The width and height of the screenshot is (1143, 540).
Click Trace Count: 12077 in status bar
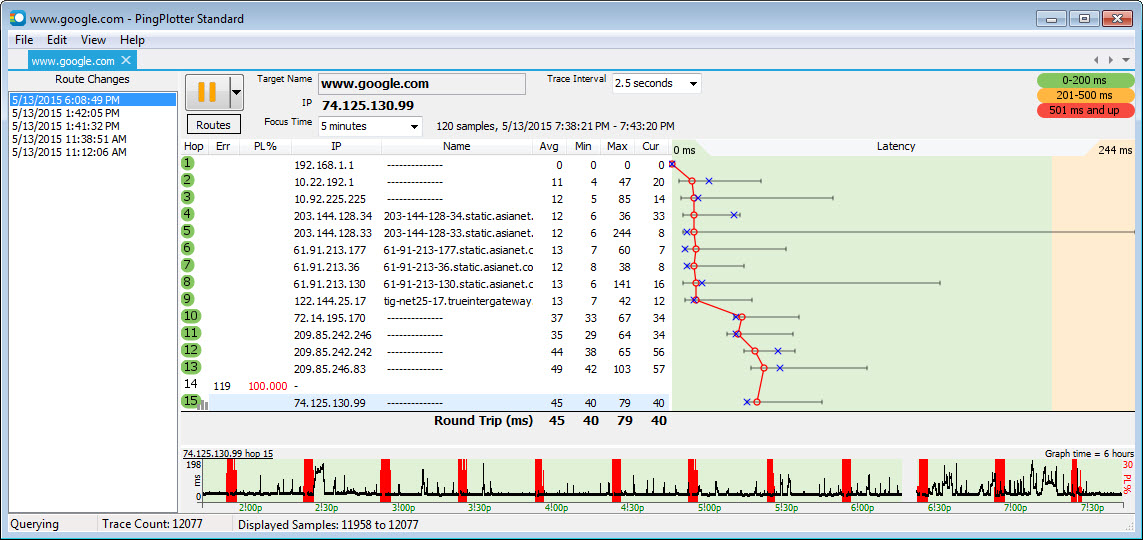pos(152,524)
